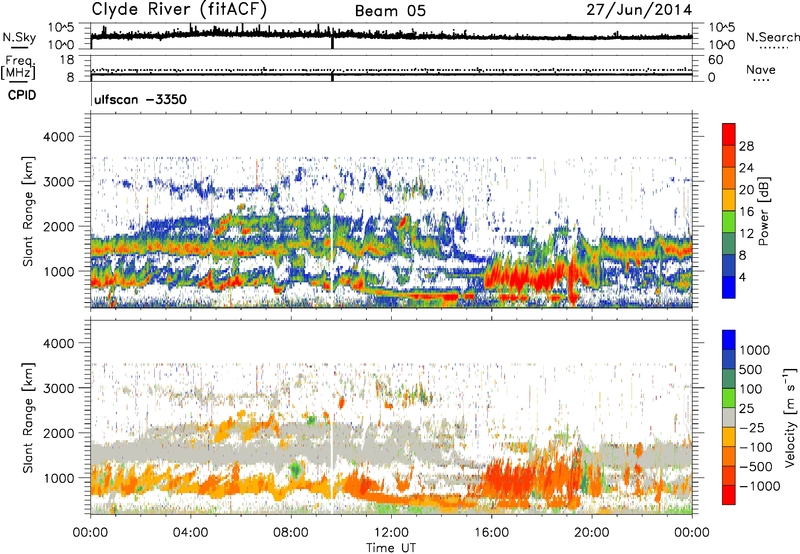Click the 'CPID' label
The width and height of the screenshot is (800, 554).
click(x=22, y=95)
